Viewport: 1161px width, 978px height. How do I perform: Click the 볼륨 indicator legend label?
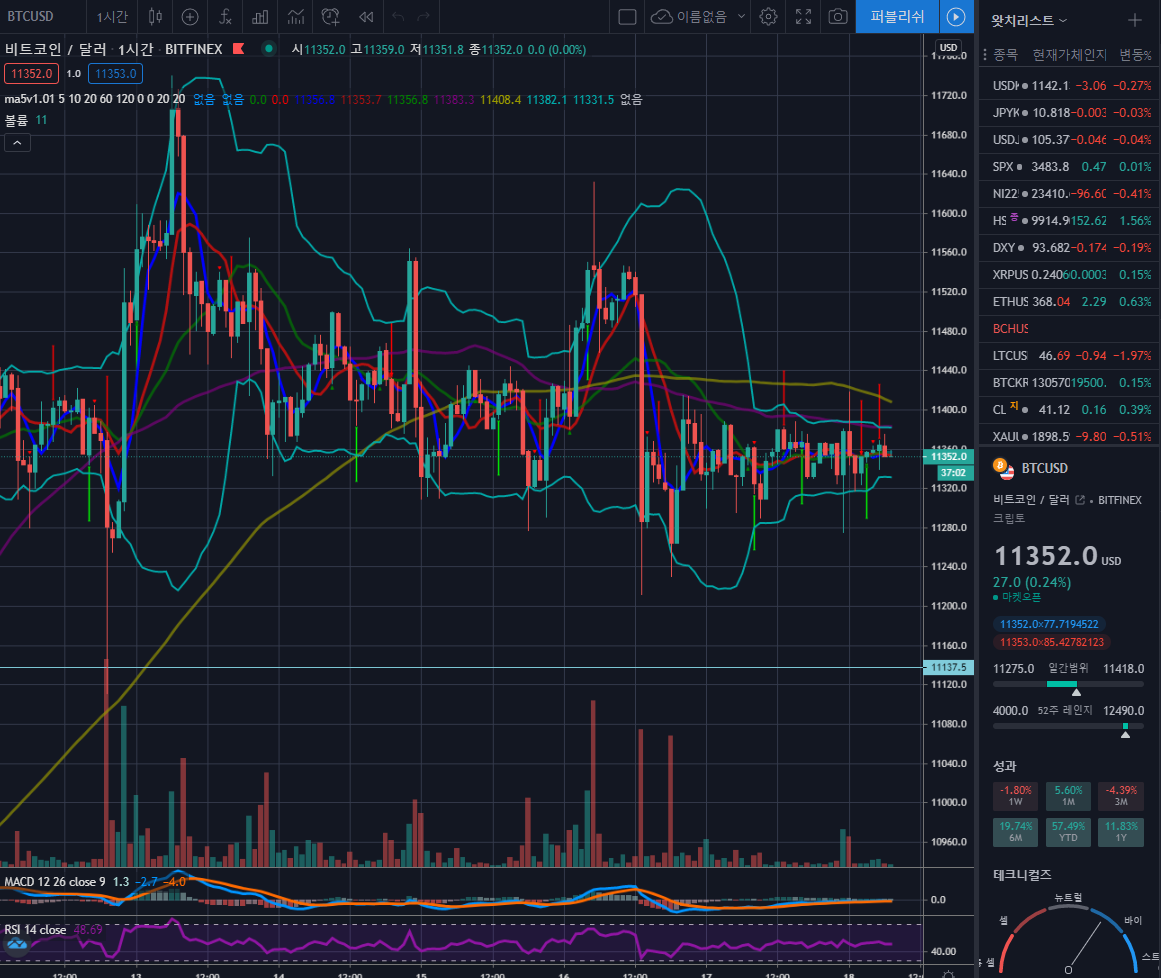[16, 120]
